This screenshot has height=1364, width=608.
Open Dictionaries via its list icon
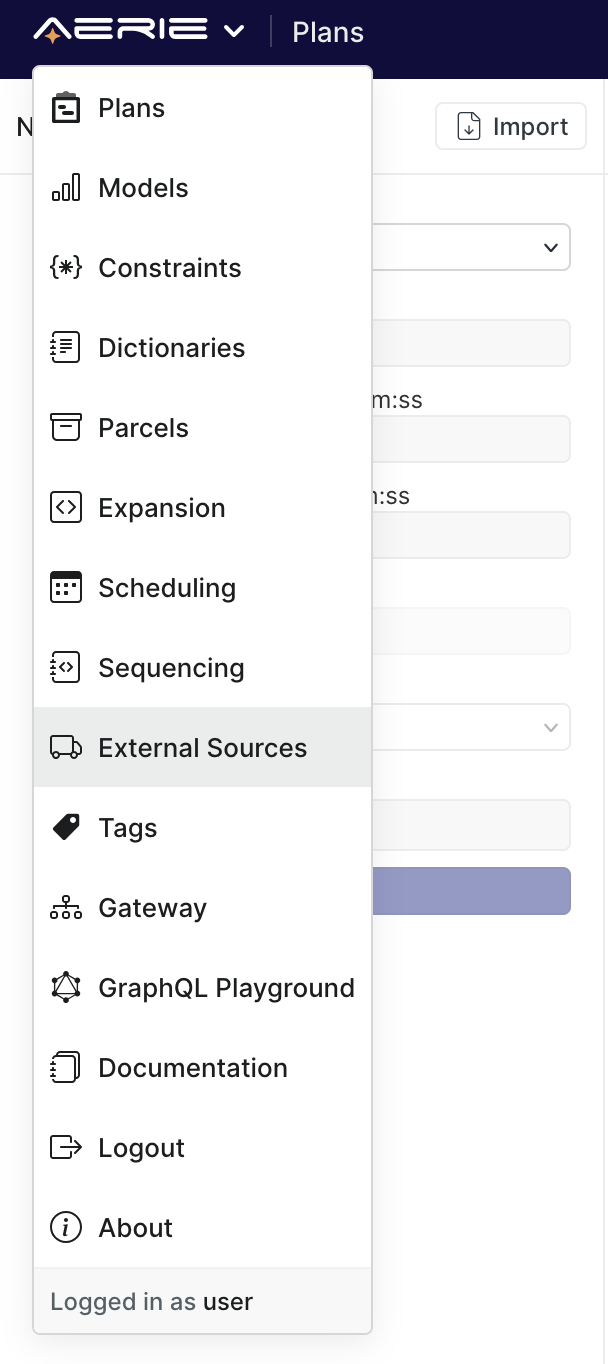pos(65,347)
